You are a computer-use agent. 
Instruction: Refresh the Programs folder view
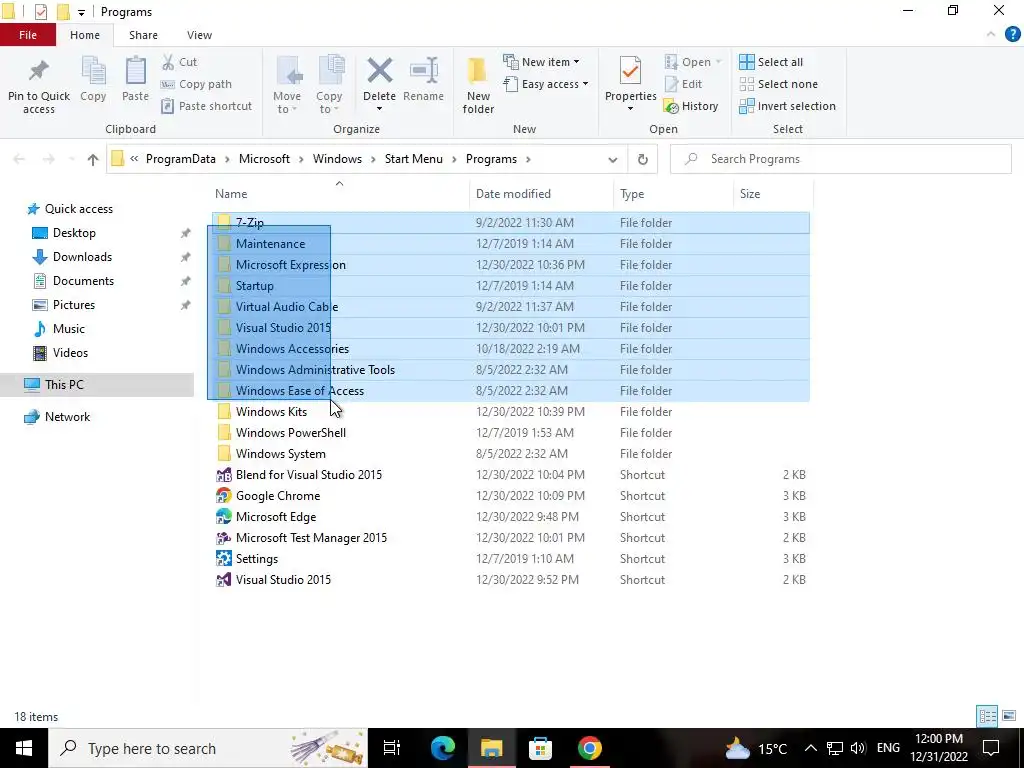point(643,159)
